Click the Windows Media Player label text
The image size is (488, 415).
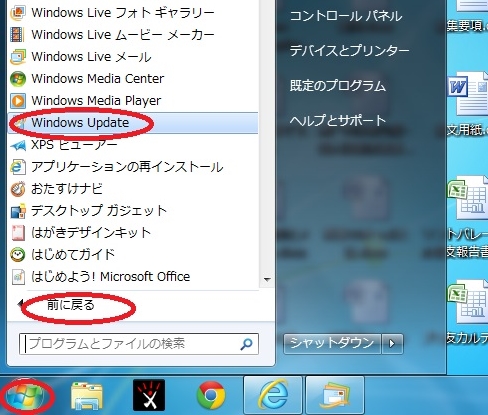96,101
